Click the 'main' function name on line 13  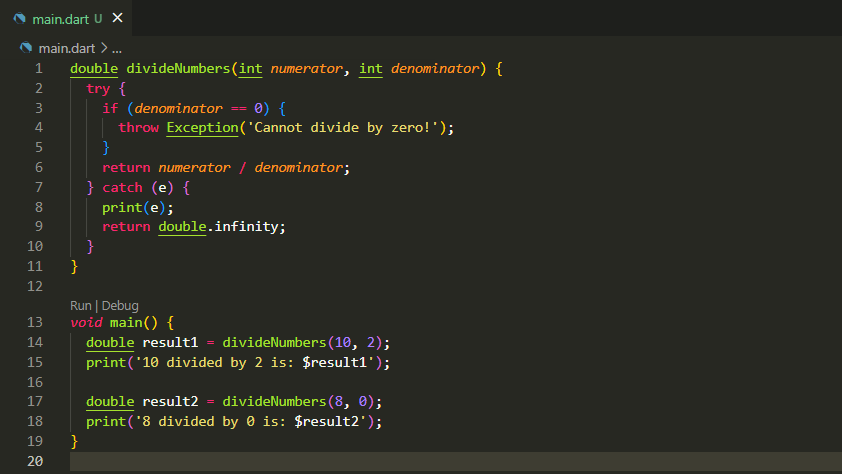point(126,322)
